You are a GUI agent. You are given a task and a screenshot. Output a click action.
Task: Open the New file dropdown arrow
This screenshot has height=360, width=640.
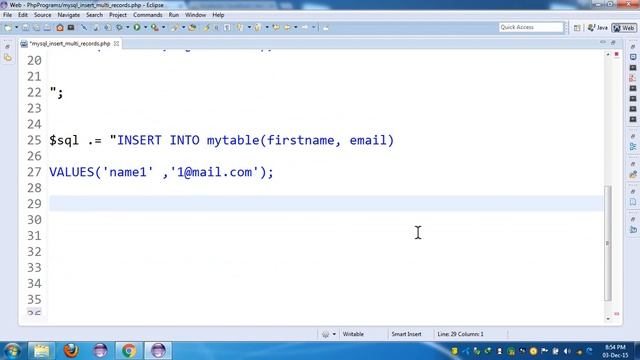16,27
